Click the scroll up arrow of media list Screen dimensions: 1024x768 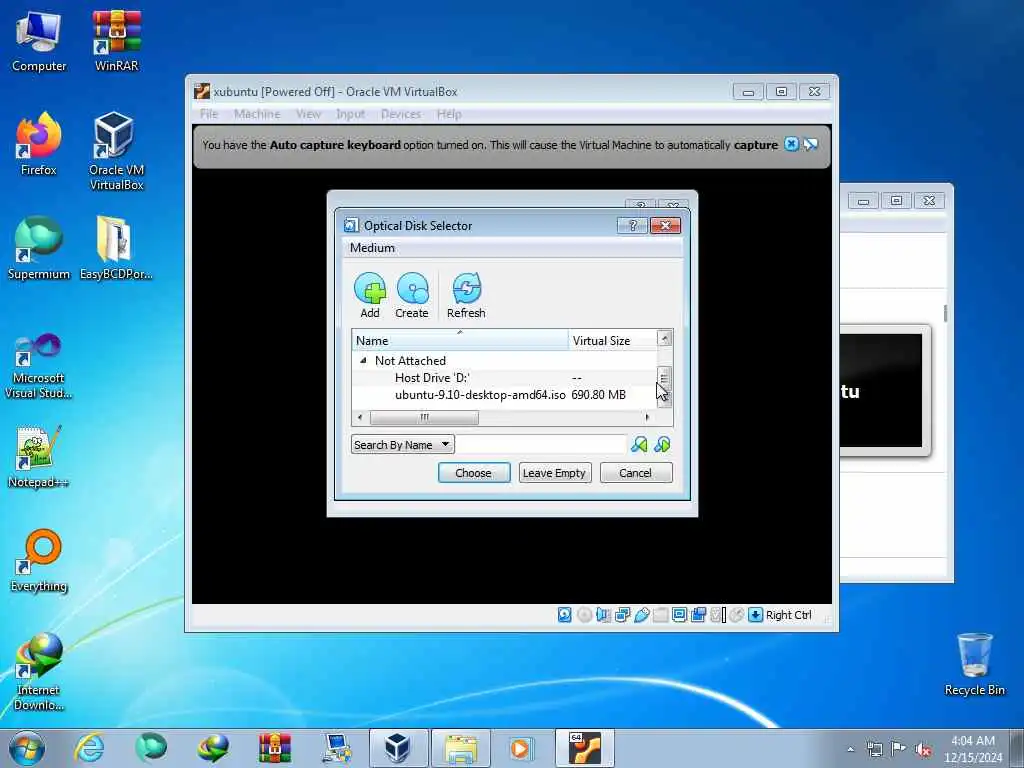point(664,338)
